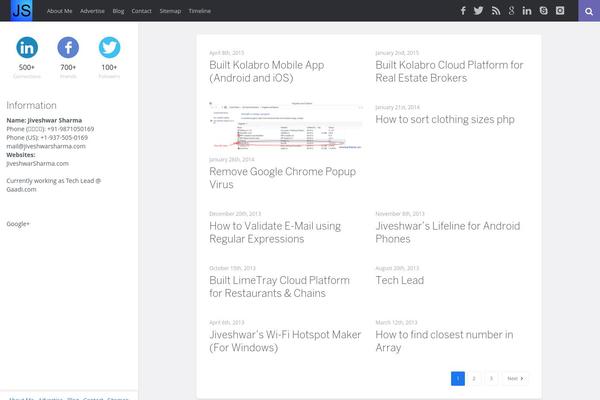The image size is (600, 400).
Task: Open the RSS feed icon
Action: pos(495,11)
